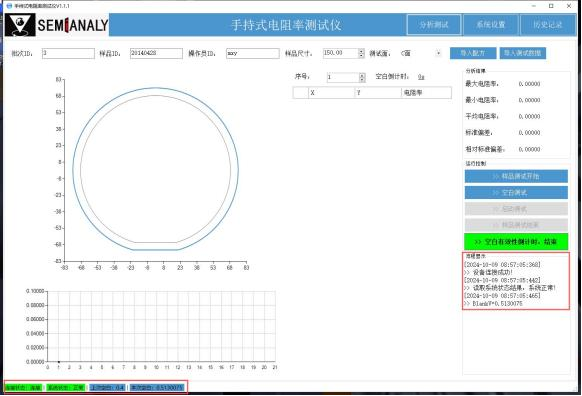The height and width of the screenshot is (396, 582).
Task: Click the 样品尺寸 value box 150.00
Action: pos(341,53)
